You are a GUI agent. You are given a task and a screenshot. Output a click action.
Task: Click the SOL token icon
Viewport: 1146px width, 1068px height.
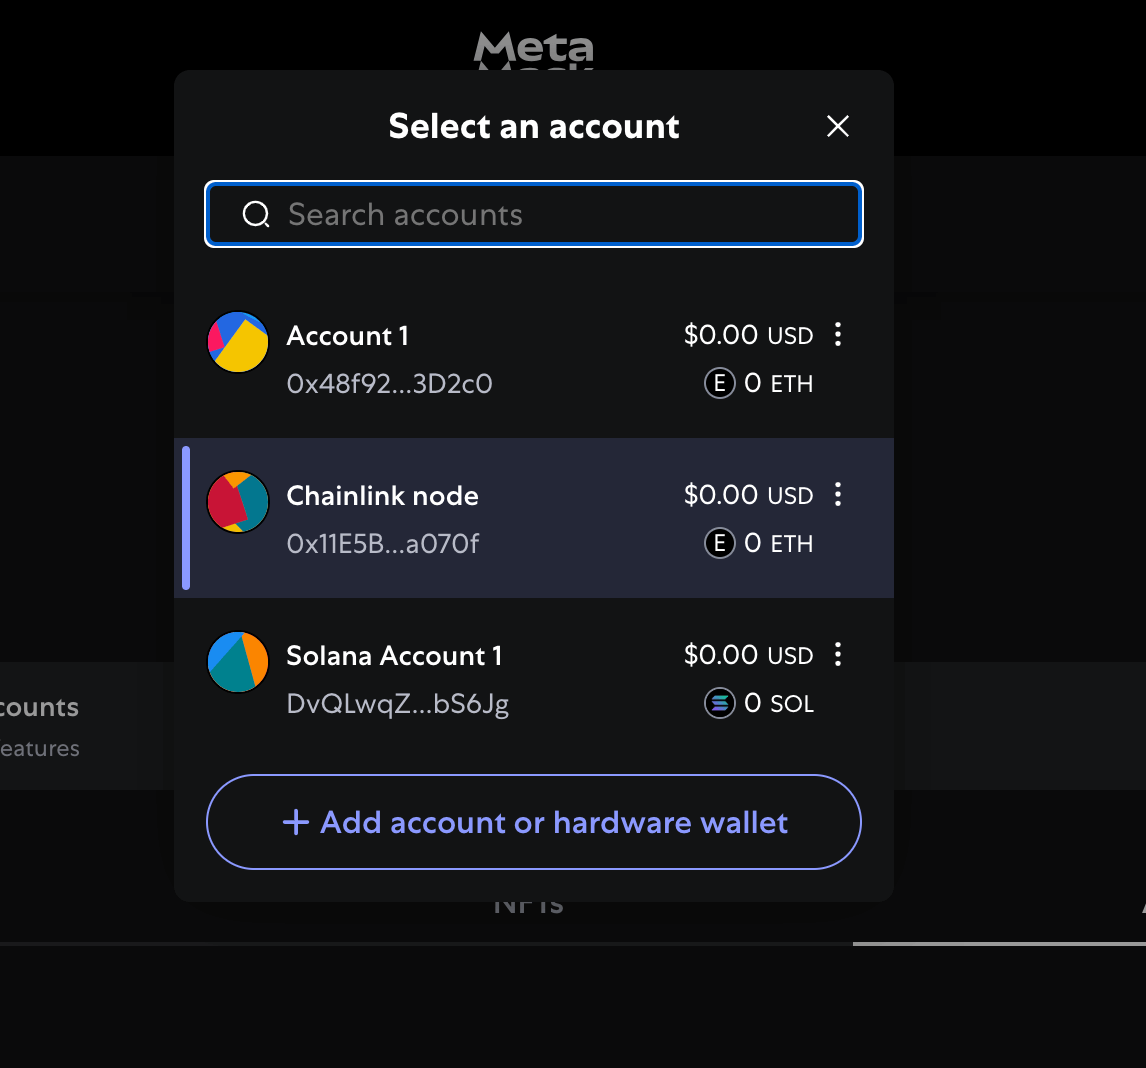[719, 704]
